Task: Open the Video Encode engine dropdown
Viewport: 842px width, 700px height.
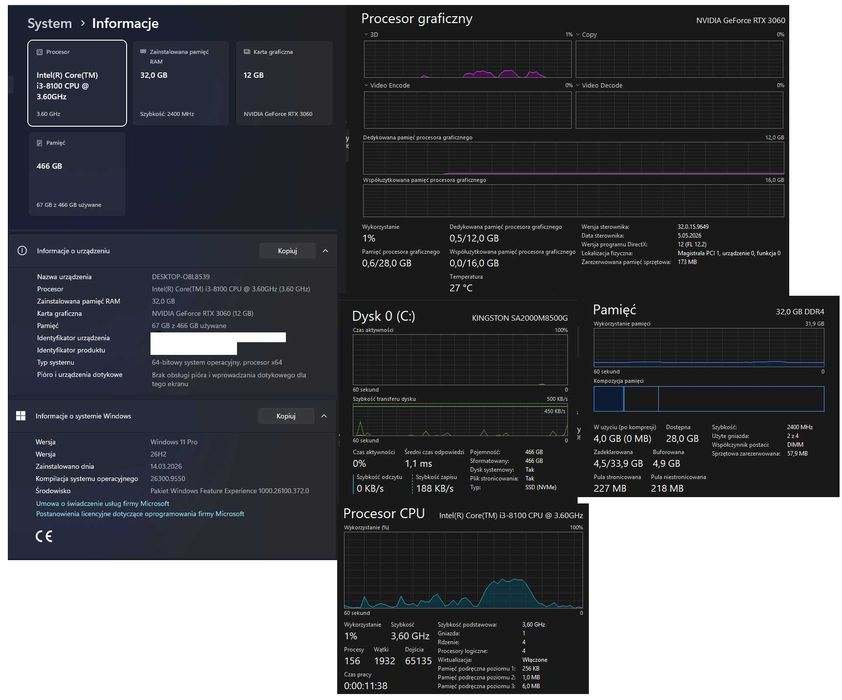Action: (366, 85)
